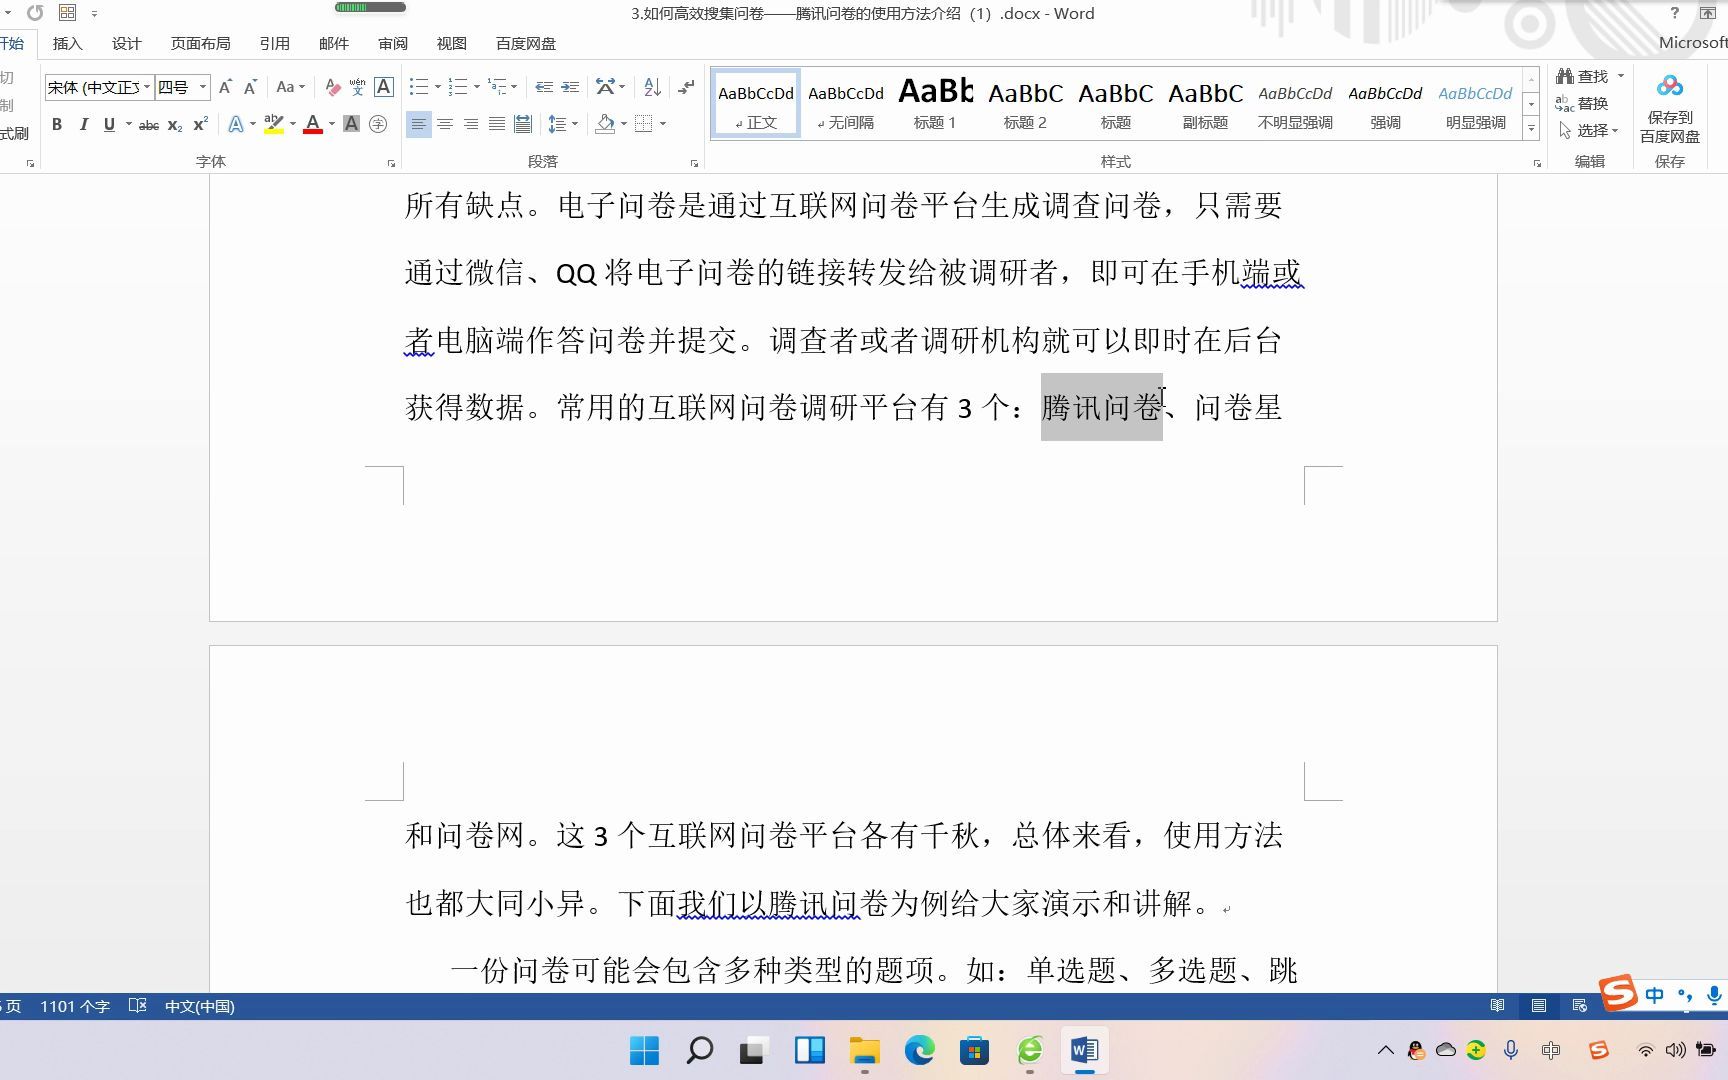Expand the bullet list dropdown arrow

(437, 87)
